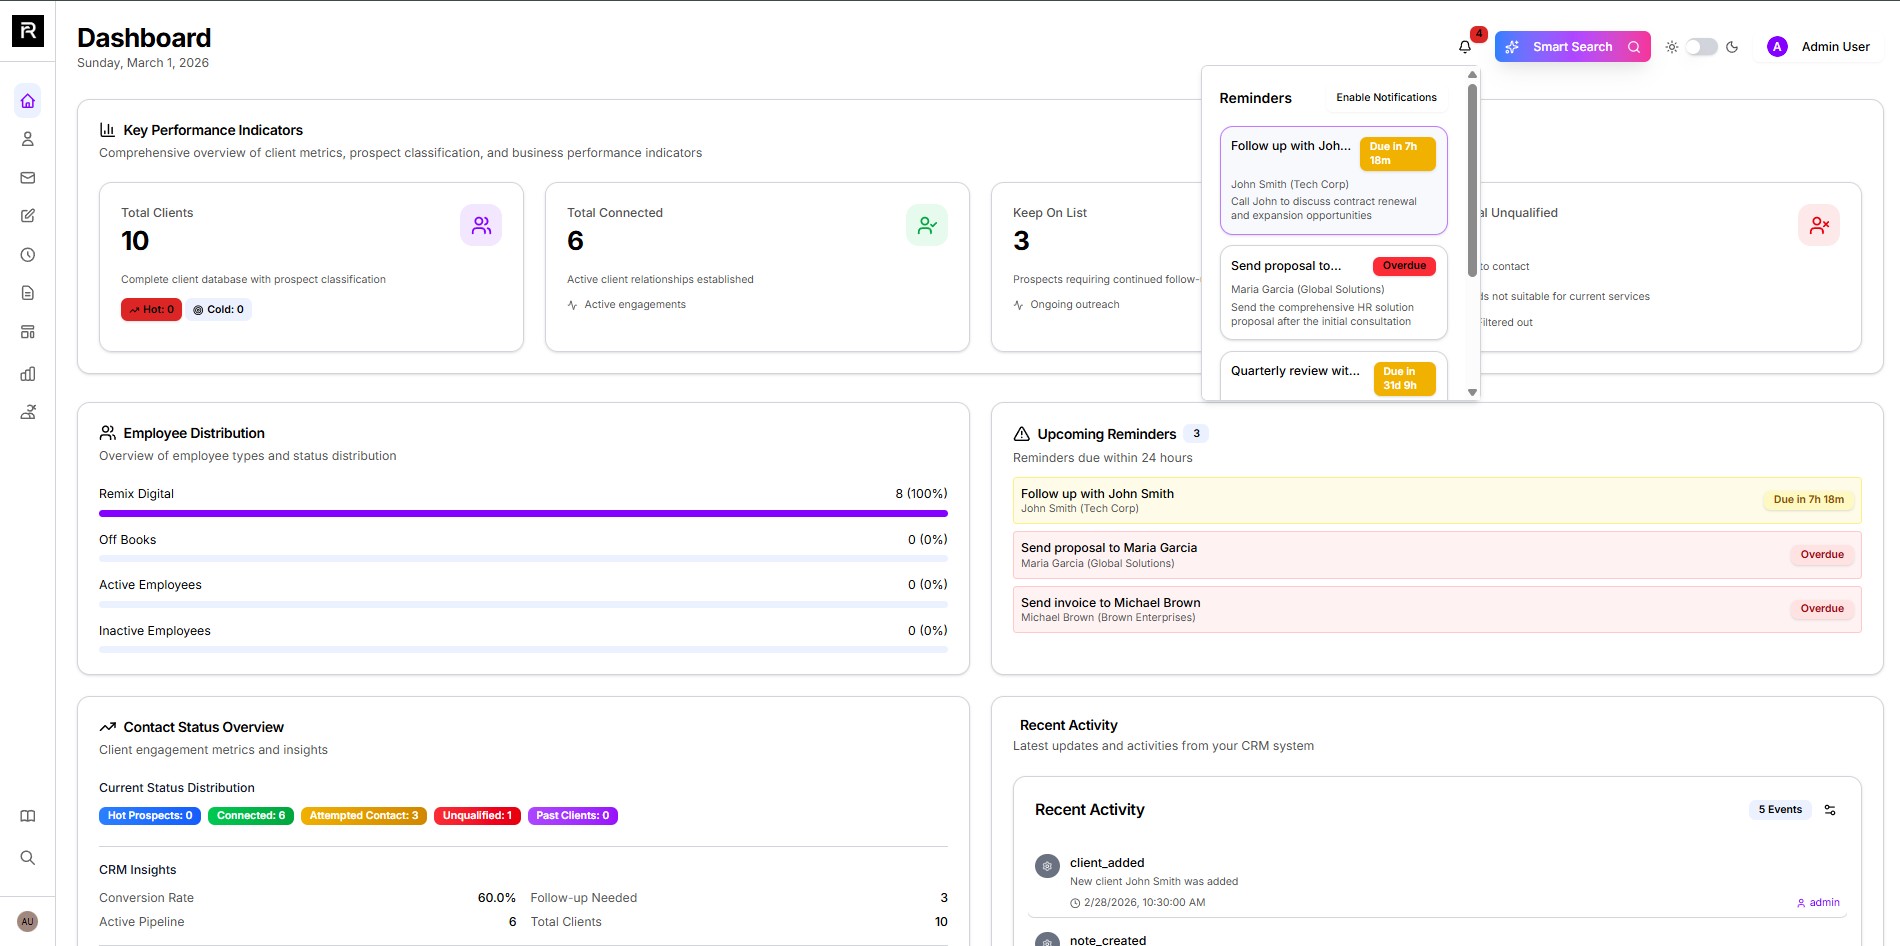Launch Smart Search
This screenshot has width=1900, height=946.
(x=1572, y=46)
